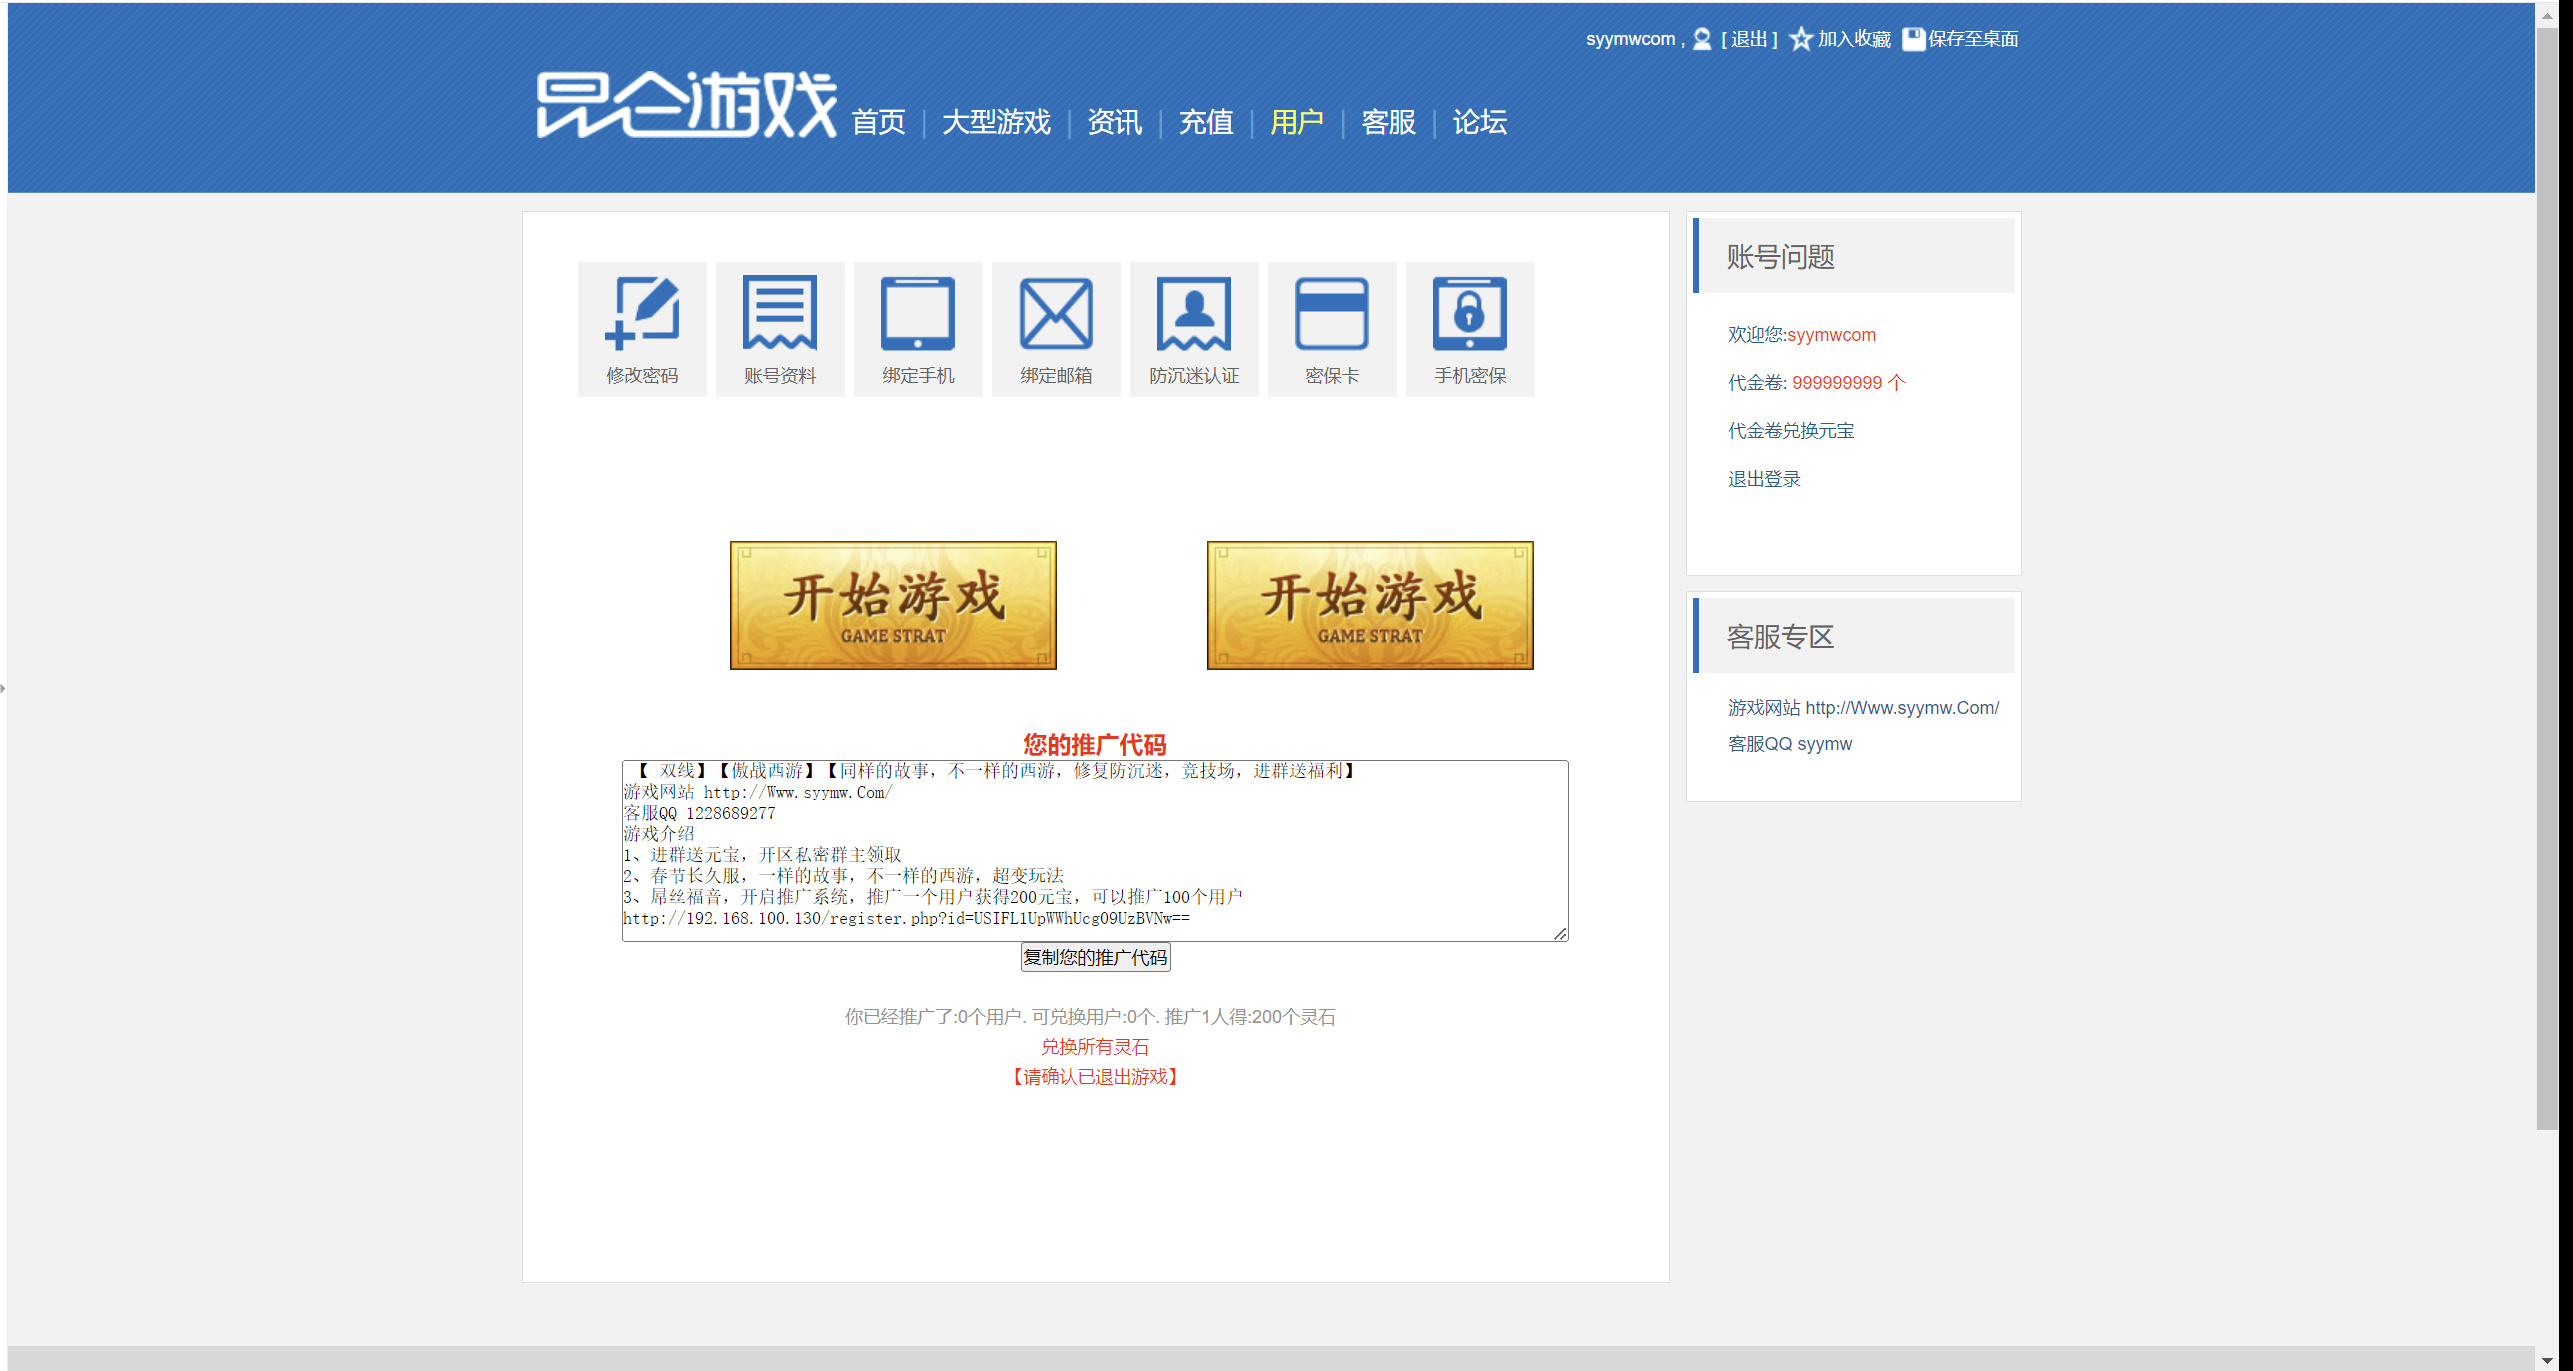The width and height of the screenshot is (2573, 1371).
Task: Select the 论坛 forum menu item
Action: [x=1479, y=122]
